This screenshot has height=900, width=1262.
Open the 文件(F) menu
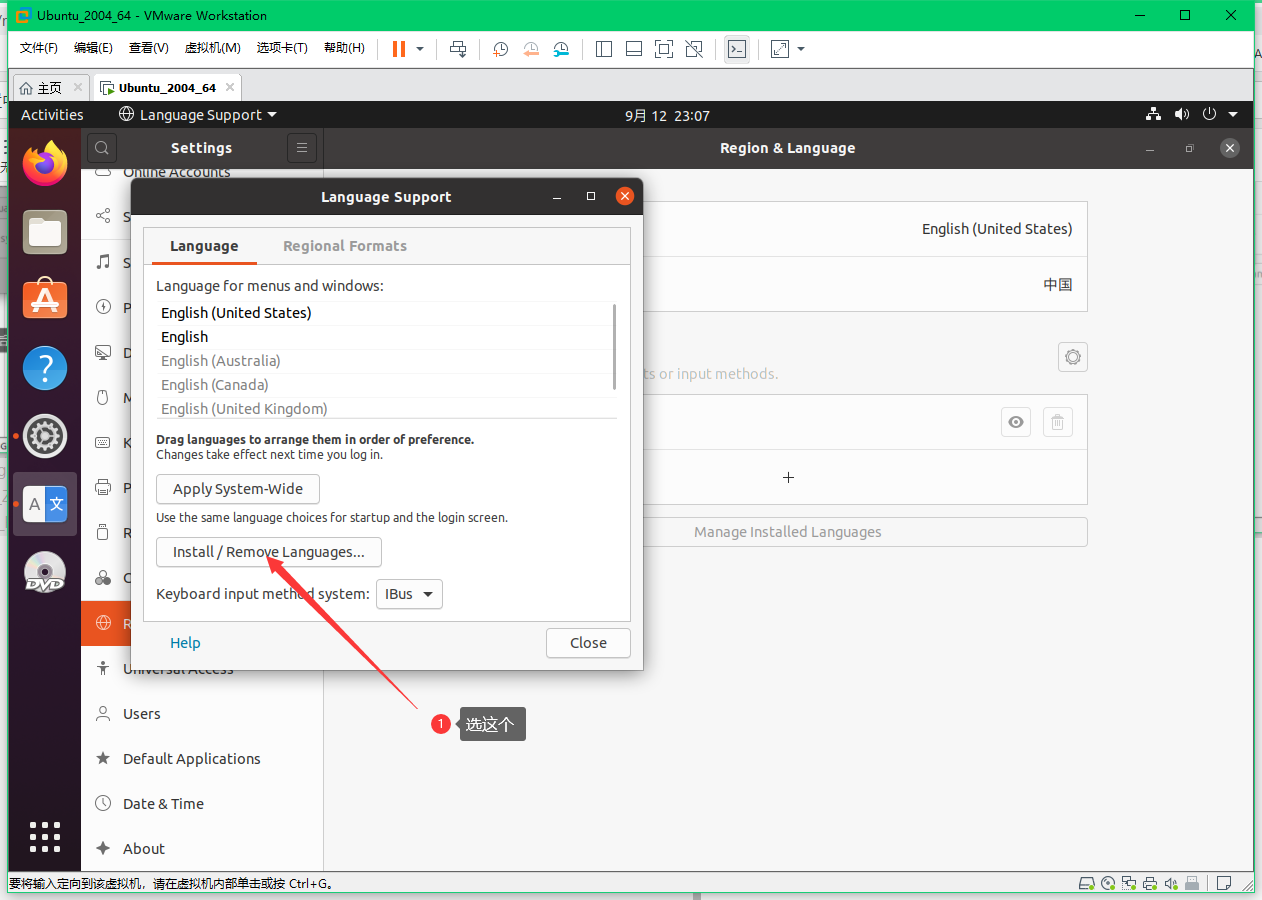coord(39,48)
